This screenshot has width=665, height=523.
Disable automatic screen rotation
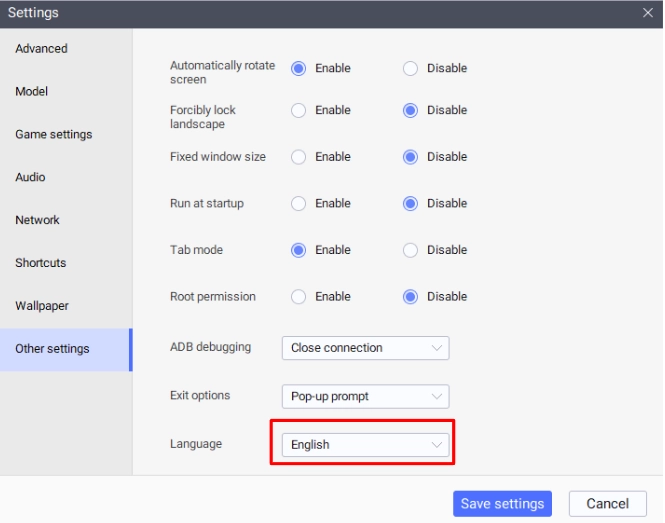(410, 69)
